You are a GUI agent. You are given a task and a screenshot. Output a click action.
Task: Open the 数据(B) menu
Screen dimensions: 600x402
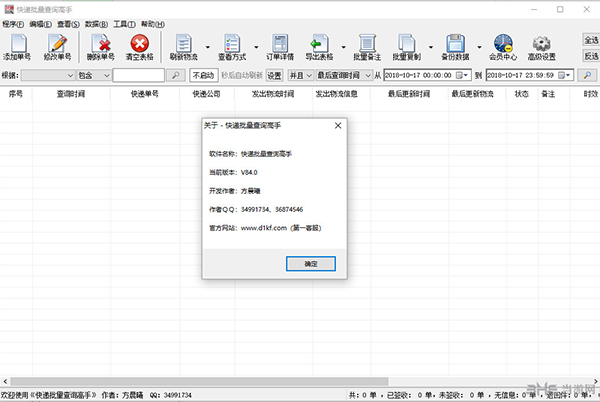tap(96, 24)
